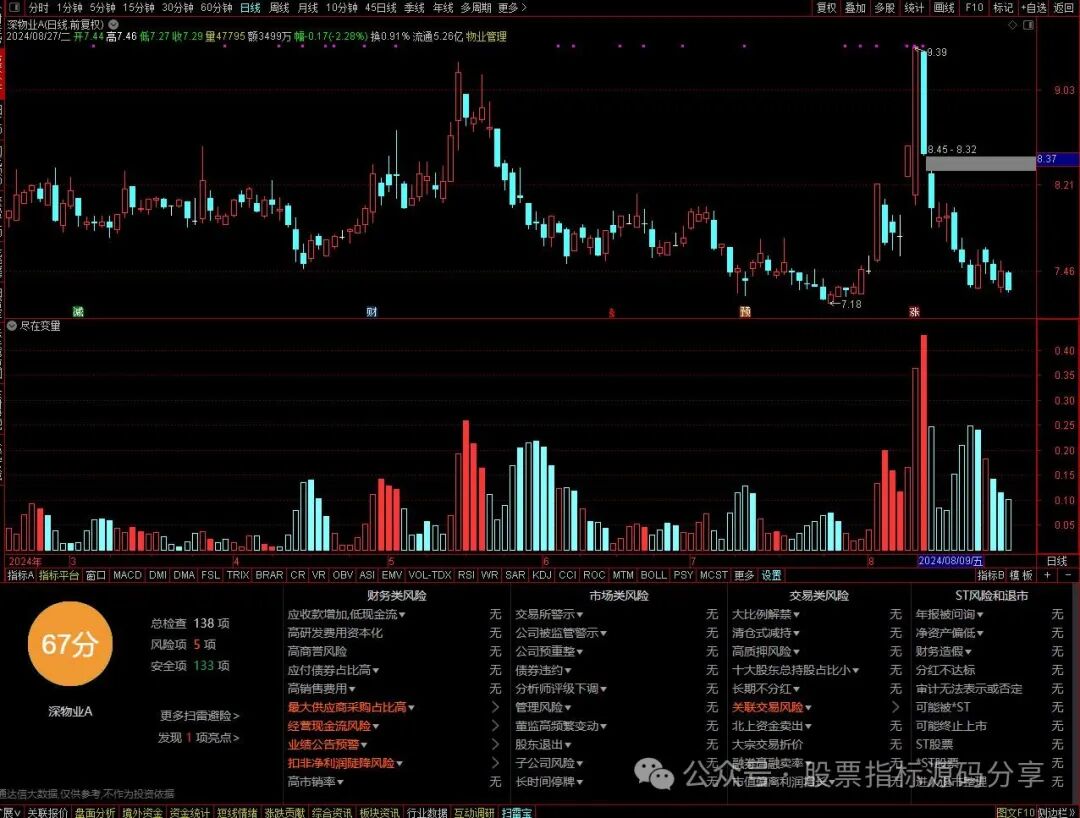The height and width of the screenshot is (818, 1080).
Task: Click the 财 event marker on chart
Action: tap(372, 312)
